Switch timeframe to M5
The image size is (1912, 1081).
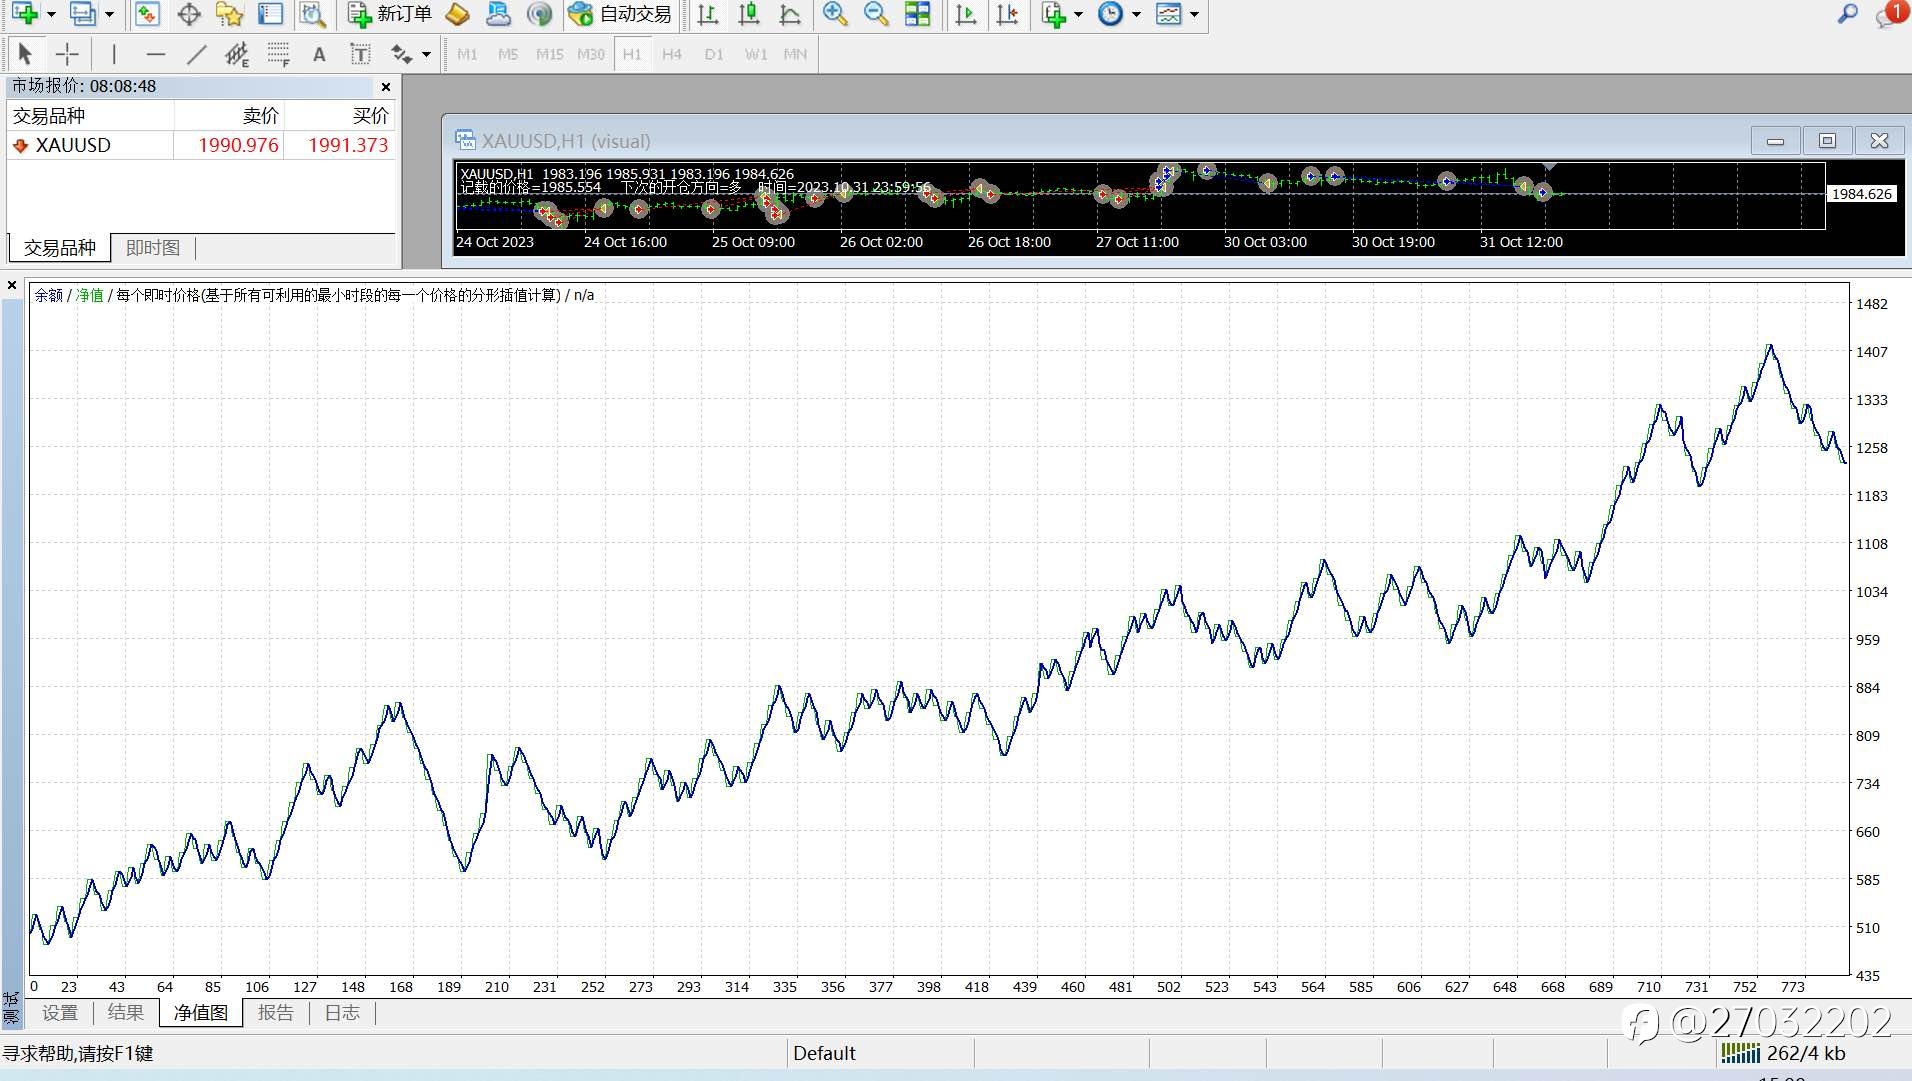coord(508,54)
